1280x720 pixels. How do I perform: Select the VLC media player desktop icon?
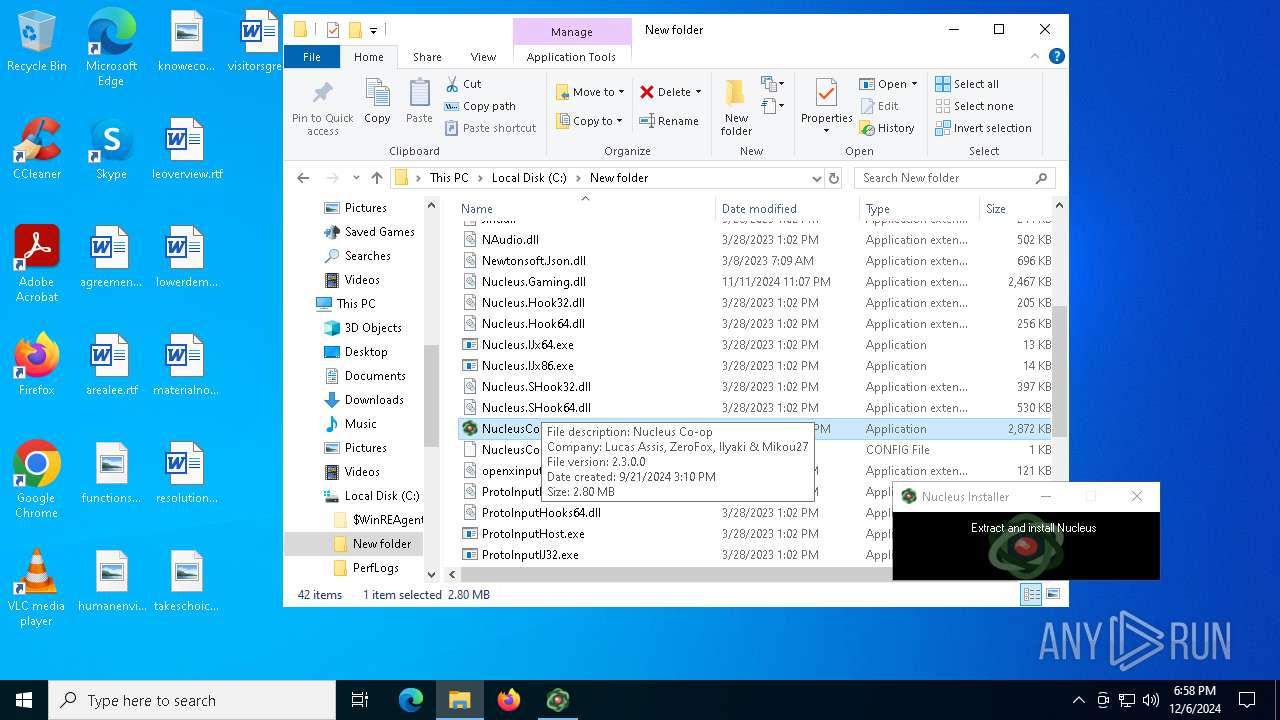coord(37,588)
